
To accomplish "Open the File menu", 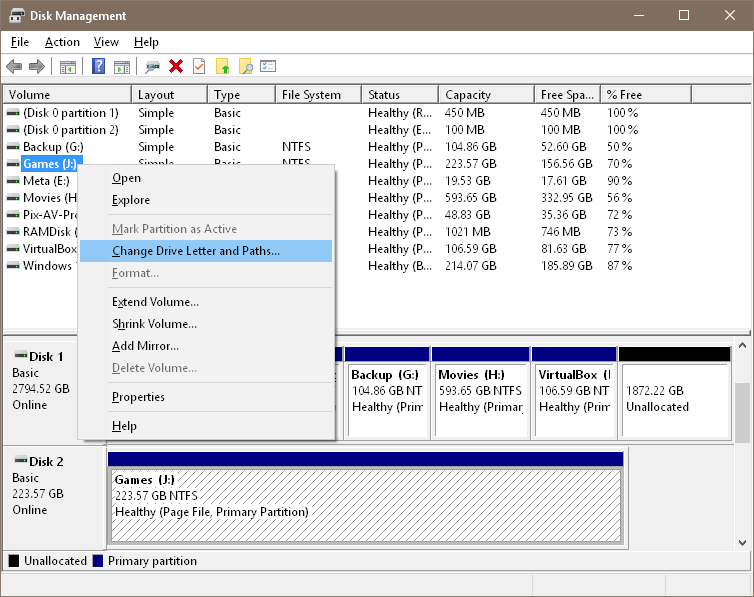I will (x=20, y=42).
